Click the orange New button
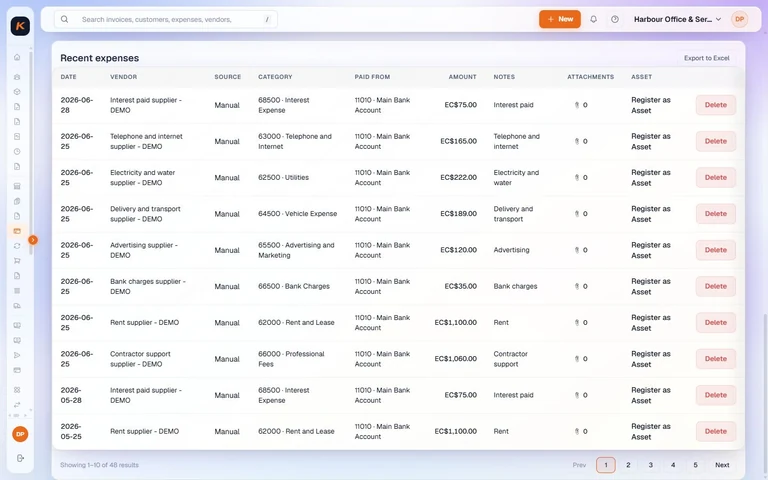 (x=560, y=19)
